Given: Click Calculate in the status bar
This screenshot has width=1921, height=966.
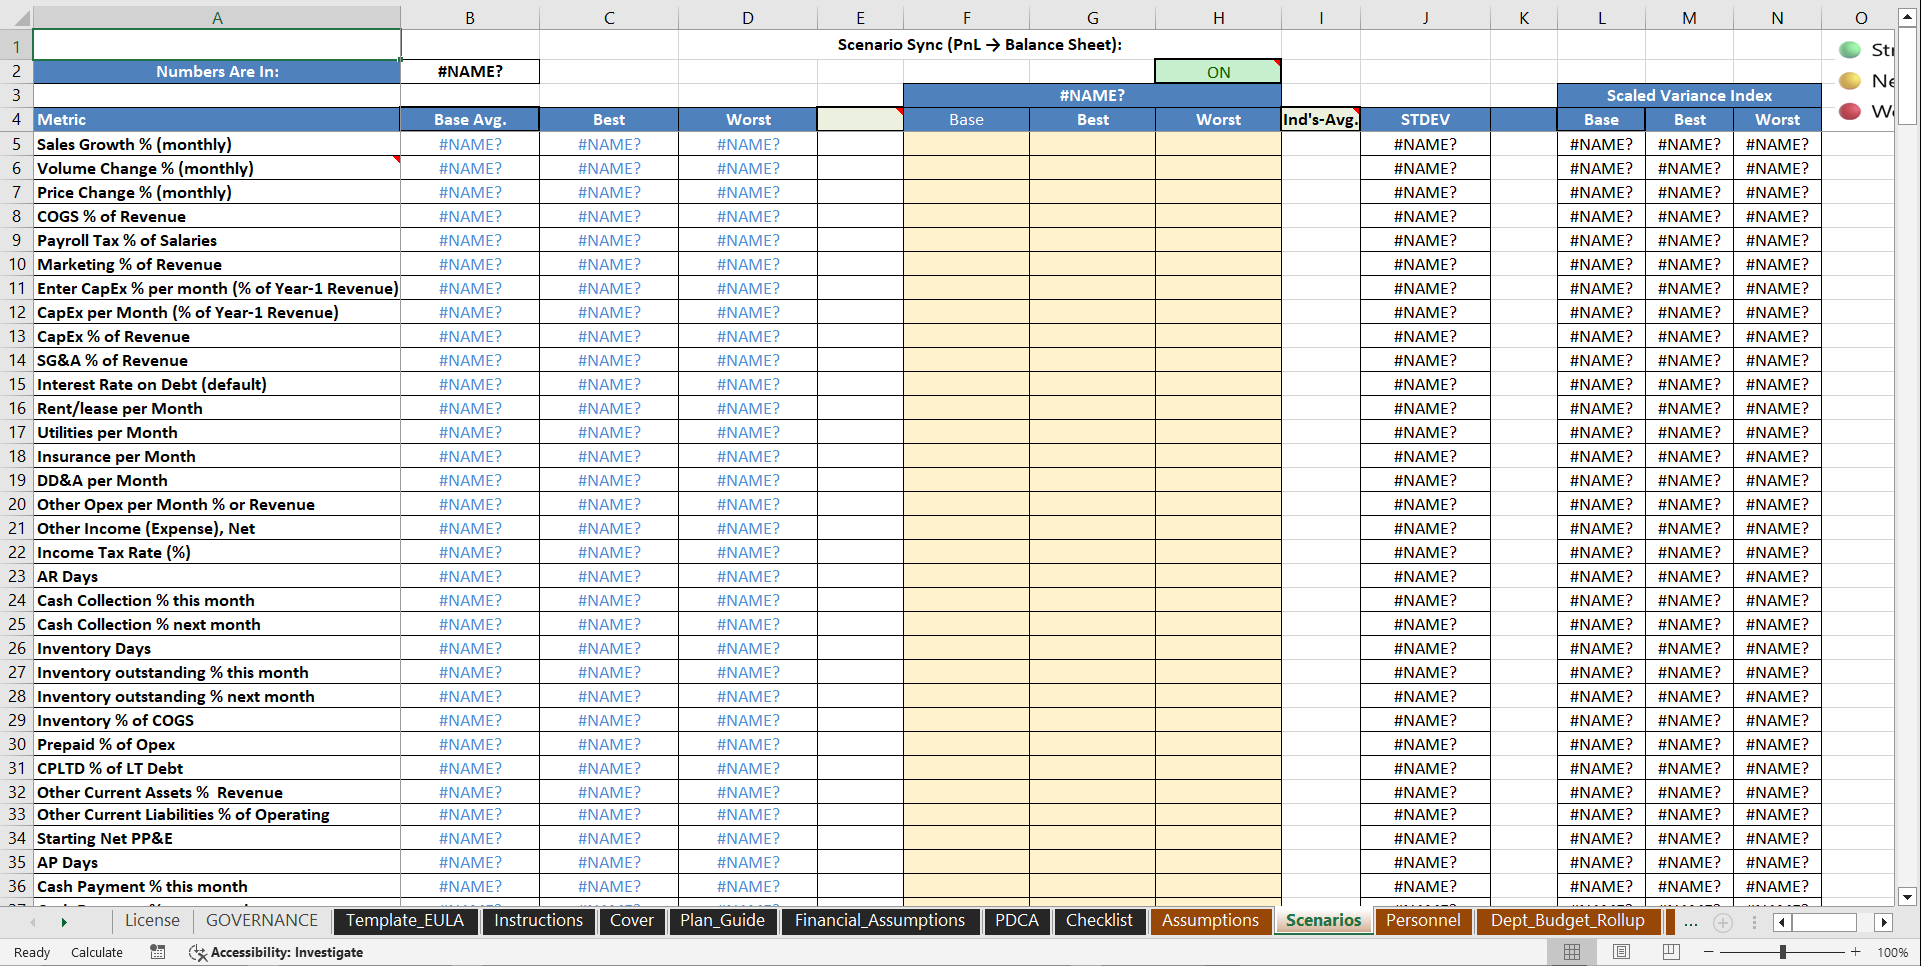Looking at the screenshot, I should click(x=97, y=952).
